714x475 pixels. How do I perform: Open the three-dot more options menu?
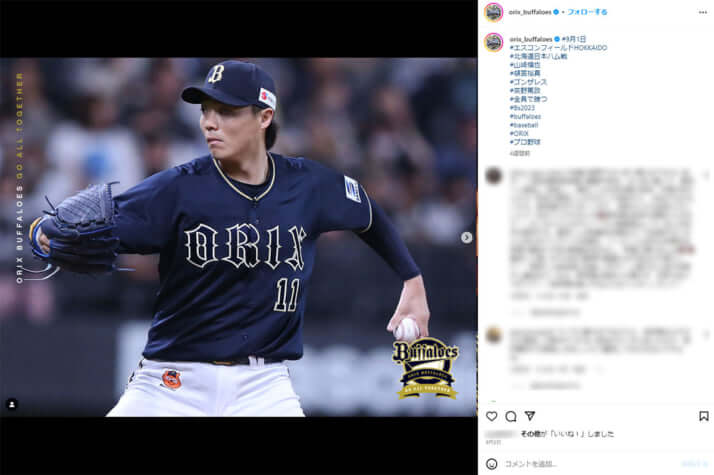point(703,12)
